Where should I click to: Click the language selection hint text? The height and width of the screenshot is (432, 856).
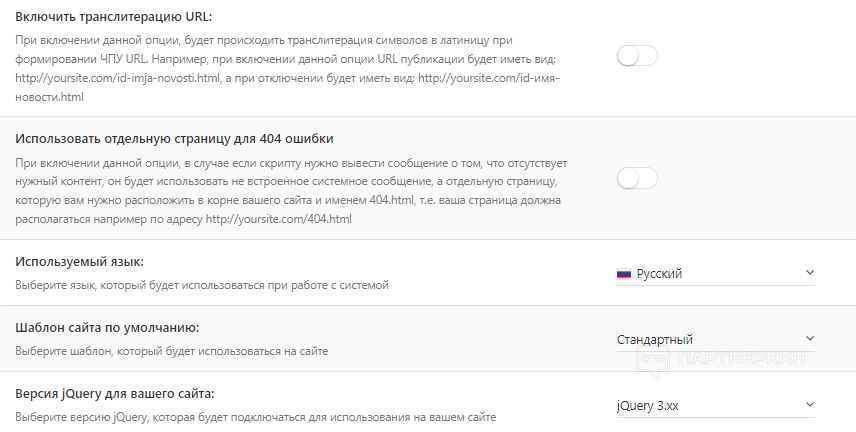pyautogui.click(x=202, y=285)
